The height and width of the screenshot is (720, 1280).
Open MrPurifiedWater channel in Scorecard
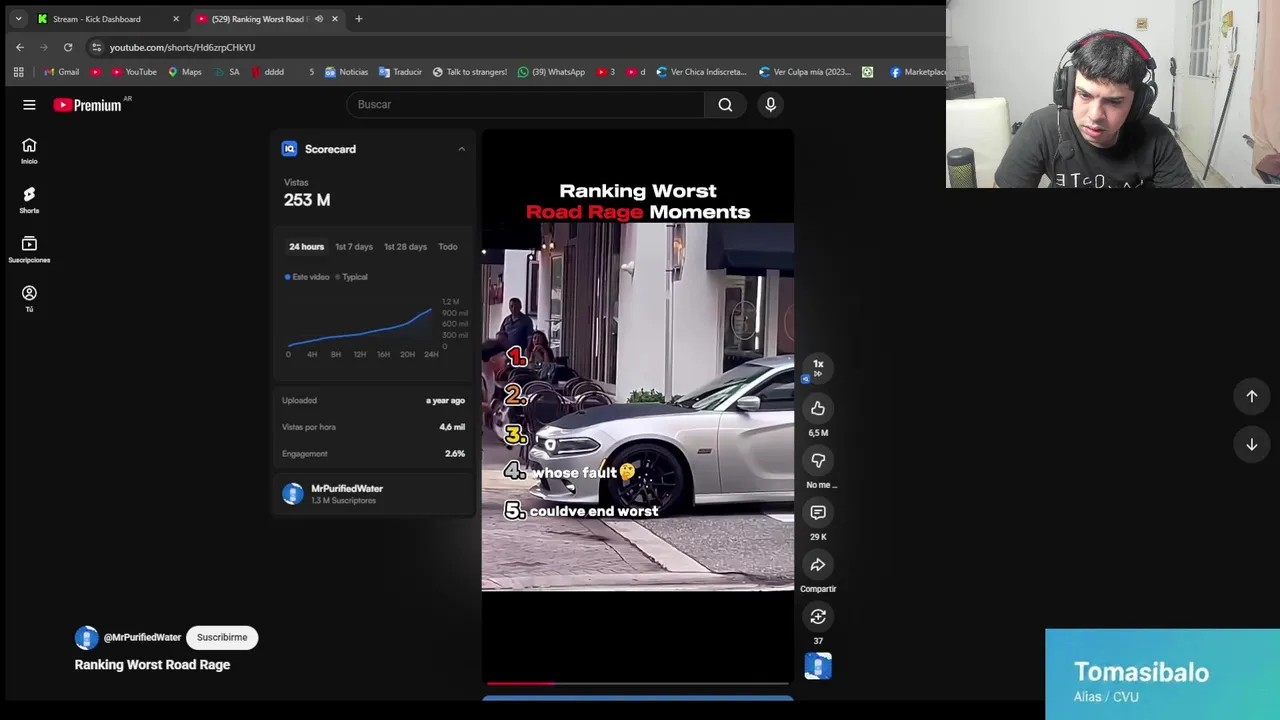pyautogui.click(x=346, y=489)
